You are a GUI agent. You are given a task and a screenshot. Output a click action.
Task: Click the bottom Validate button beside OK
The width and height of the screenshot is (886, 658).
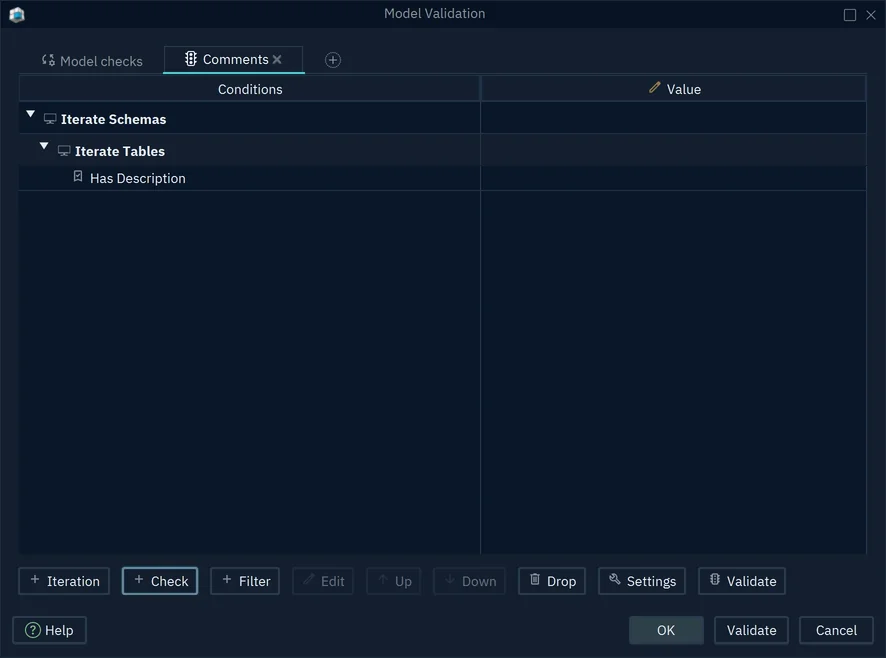pyautogui.click(x=752, y=630)
